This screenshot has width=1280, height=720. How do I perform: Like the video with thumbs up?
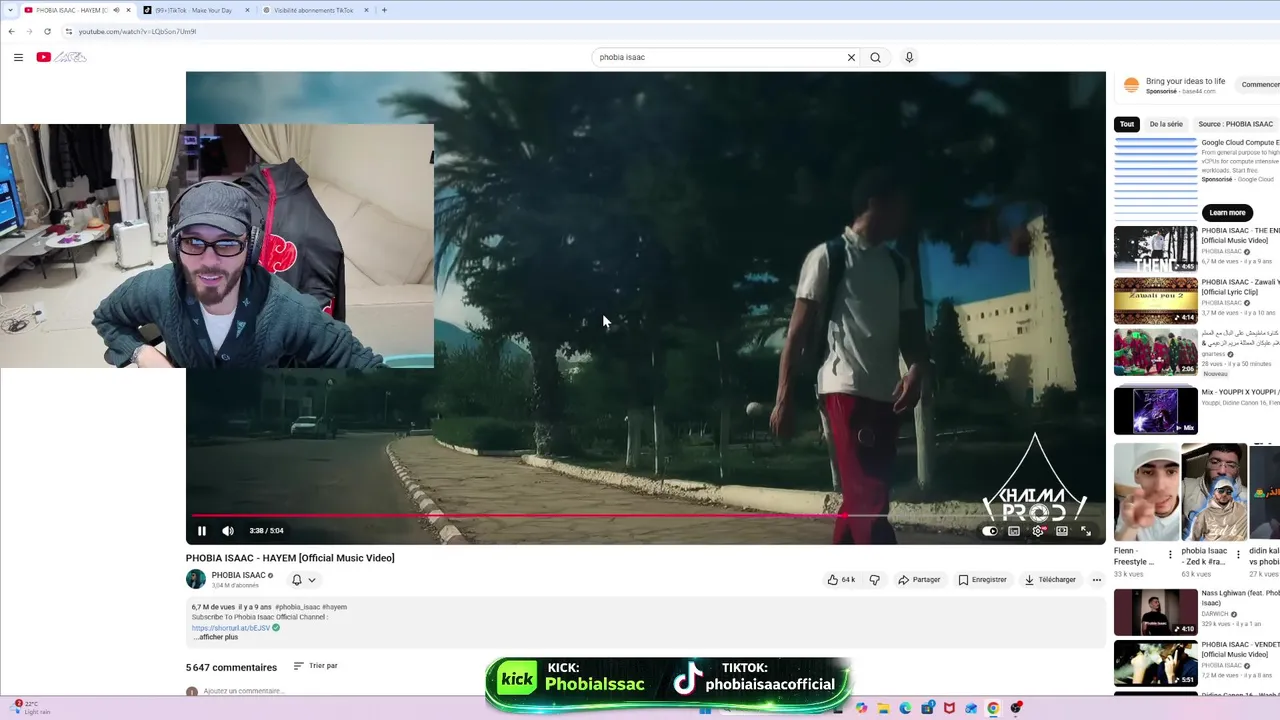click(840, 580)
